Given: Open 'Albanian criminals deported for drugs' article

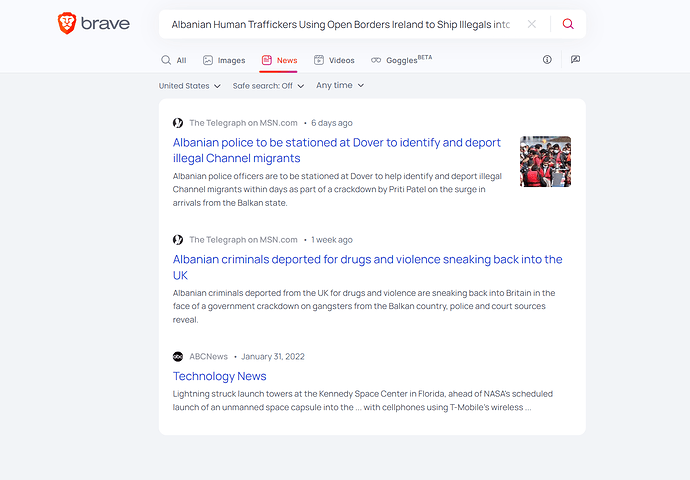Looking at the screenshot, I should click(x=367, y=267).
